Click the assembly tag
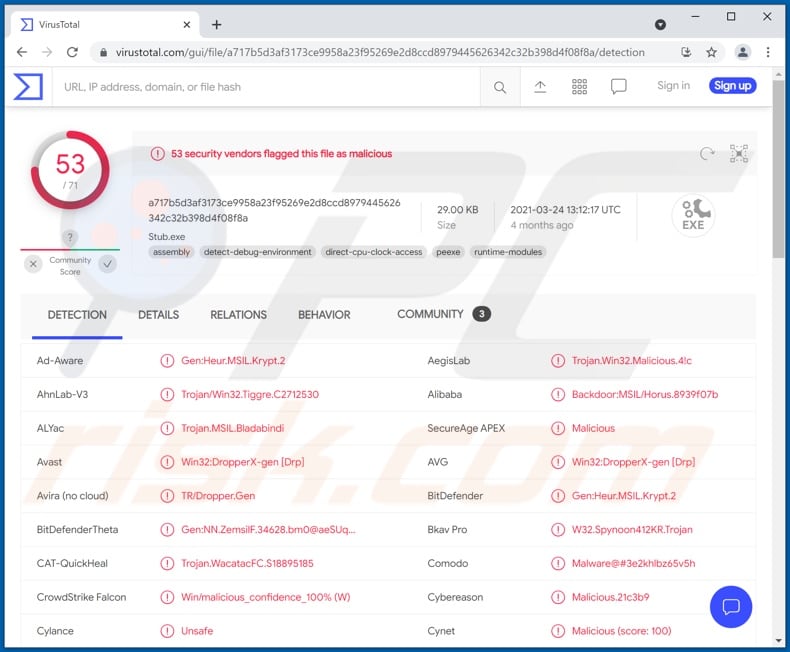790x652 pixels. coord(171,252)
